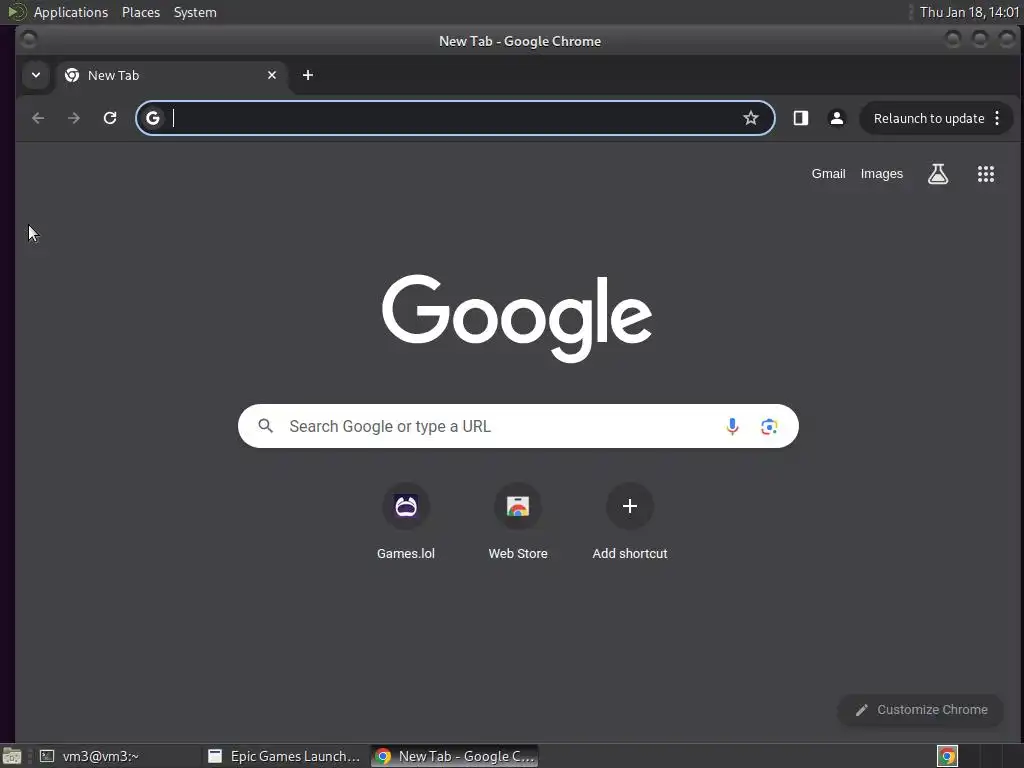Open a new tab with the plus button
1024x768 pixels.
coord(308,75)
